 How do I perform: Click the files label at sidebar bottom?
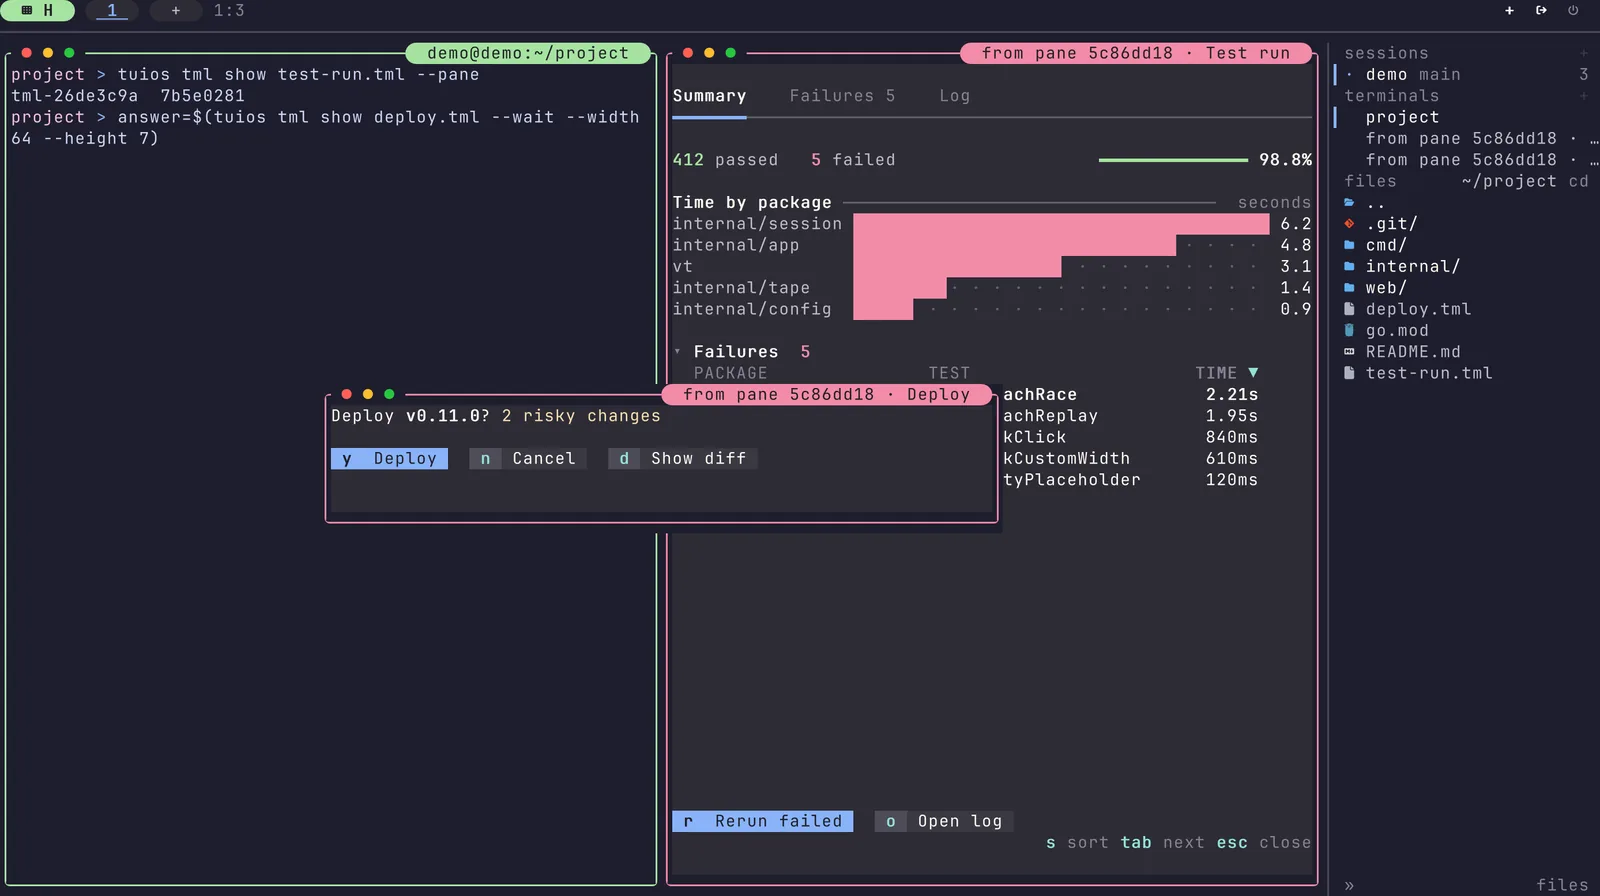tap(1562, 885)
